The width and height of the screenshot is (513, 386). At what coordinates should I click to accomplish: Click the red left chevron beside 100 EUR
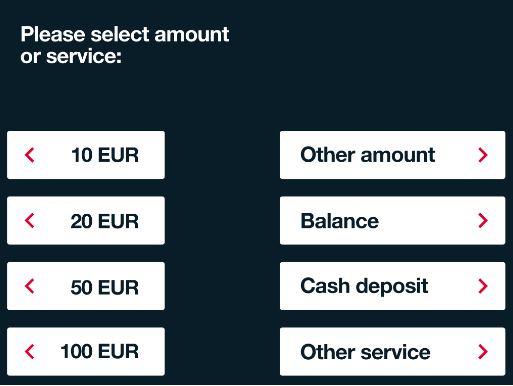[30, 352]
